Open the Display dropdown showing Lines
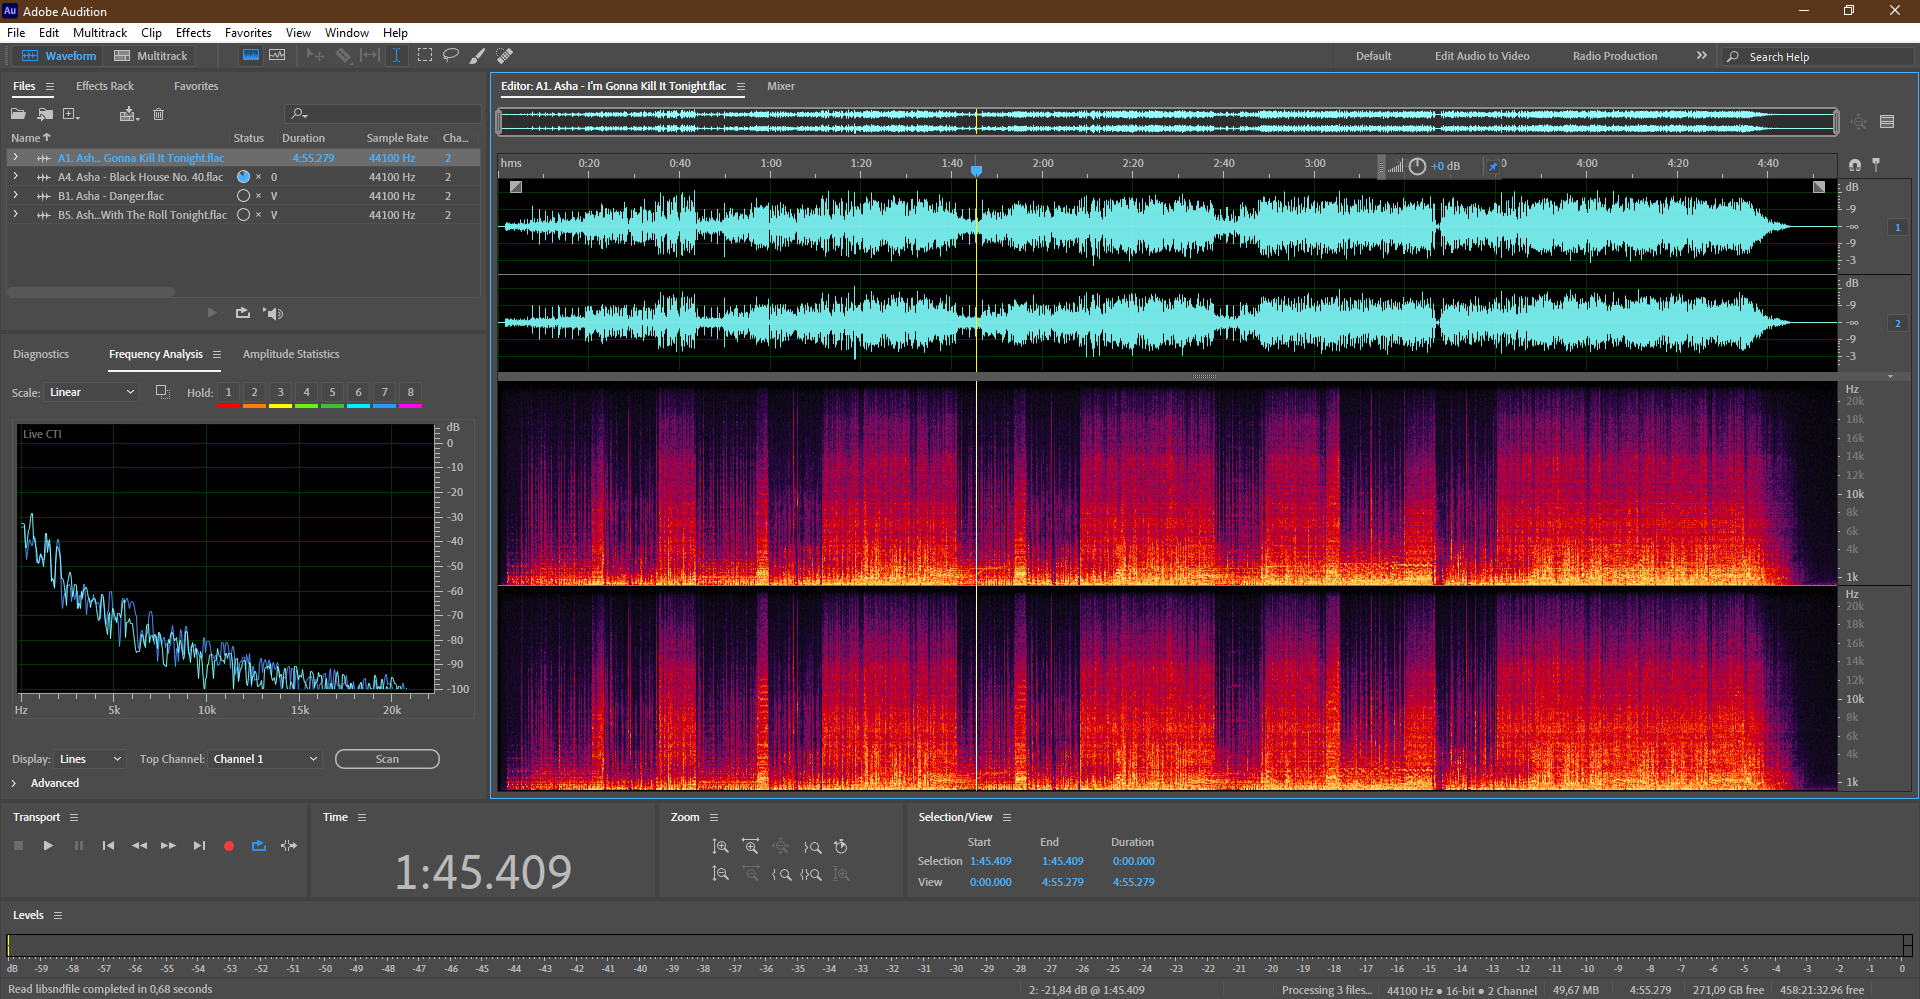1920x999 pixels. [90, 759]
